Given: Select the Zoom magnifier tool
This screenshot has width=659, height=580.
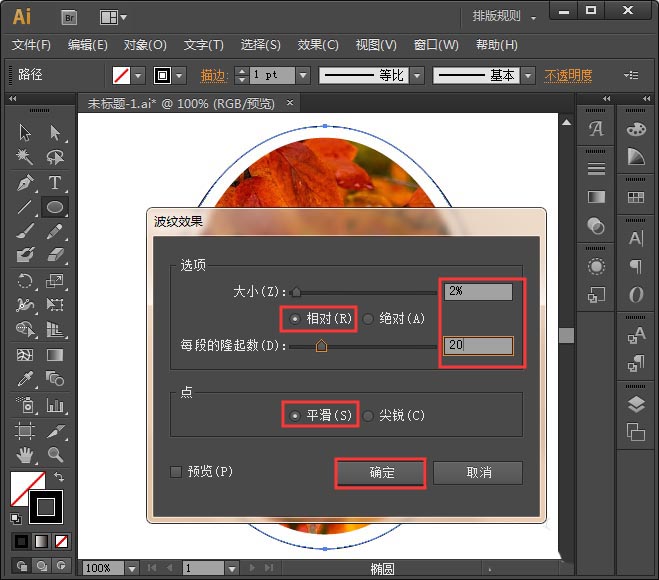Looking at the screenshot, I should tap(55, 455).
